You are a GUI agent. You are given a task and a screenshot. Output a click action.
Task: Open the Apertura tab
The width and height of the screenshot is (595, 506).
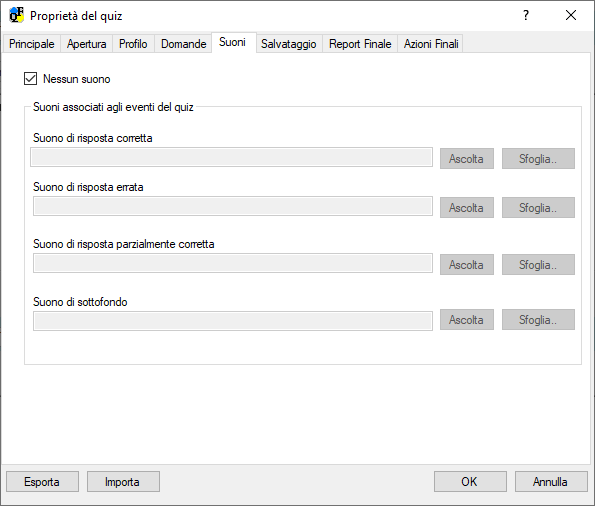pyautogui.click(x=87, y=44)
